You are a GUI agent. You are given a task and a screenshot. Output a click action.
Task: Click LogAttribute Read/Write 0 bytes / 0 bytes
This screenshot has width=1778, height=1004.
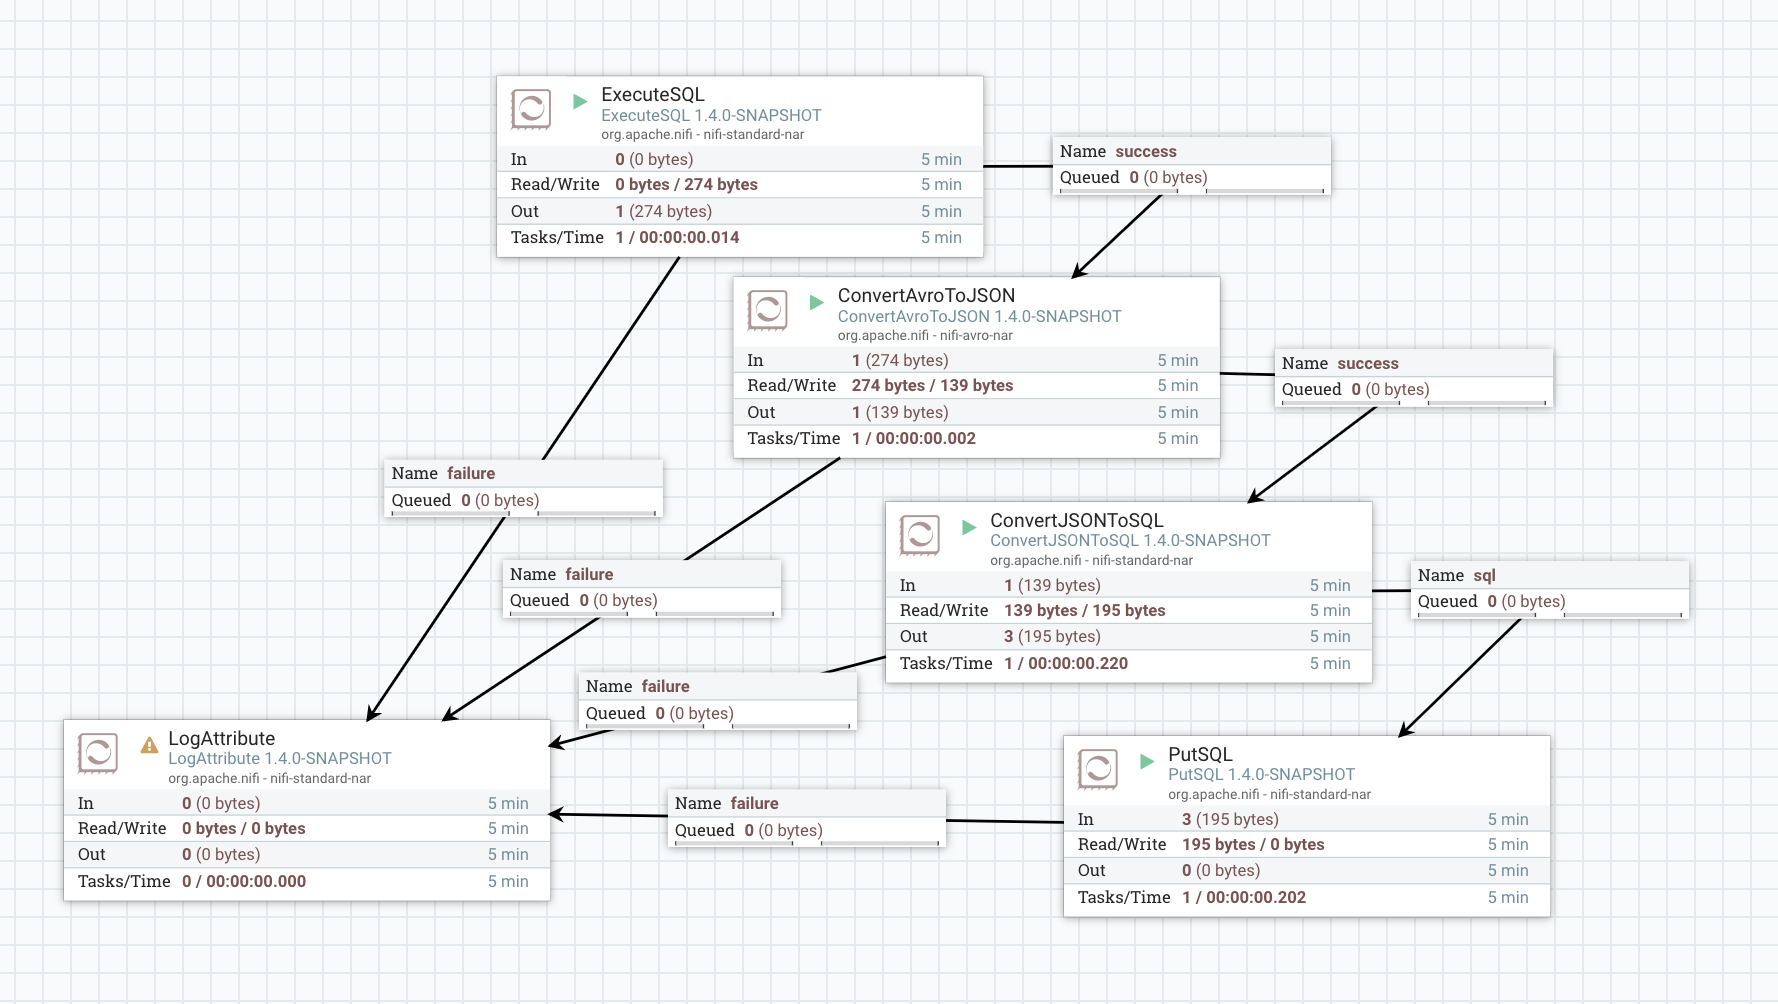pos(244,829)
